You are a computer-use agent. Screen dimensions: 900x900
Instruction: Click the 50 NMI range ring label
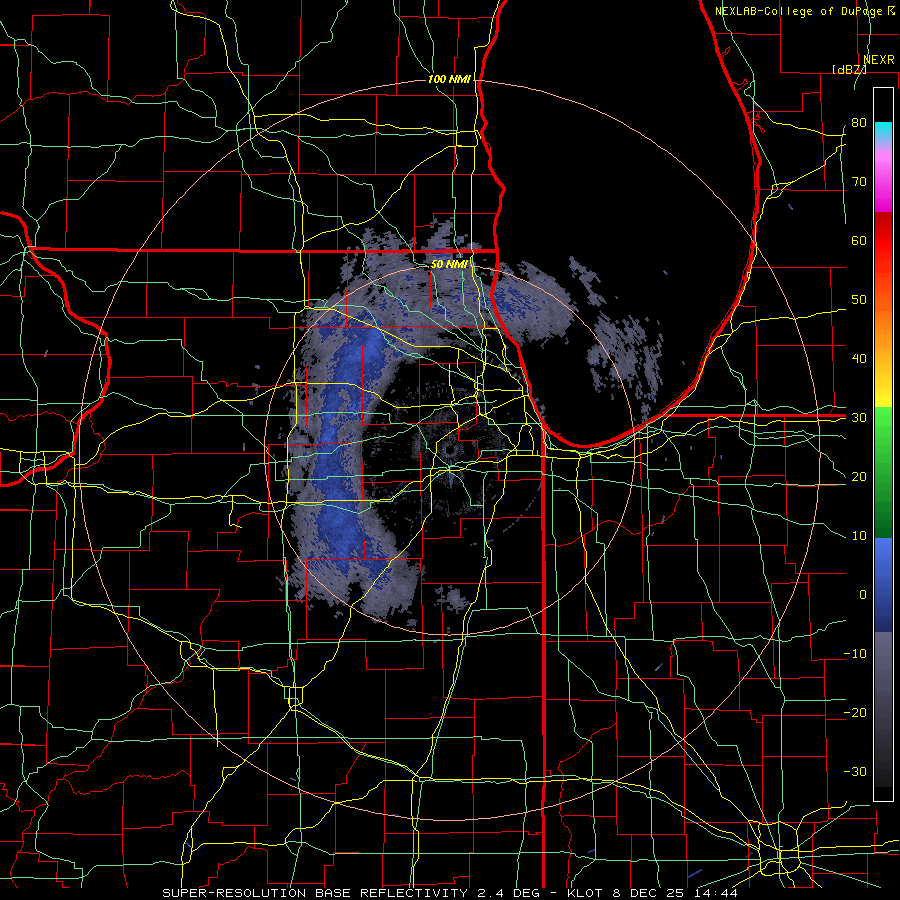click(x=449, y=265)
